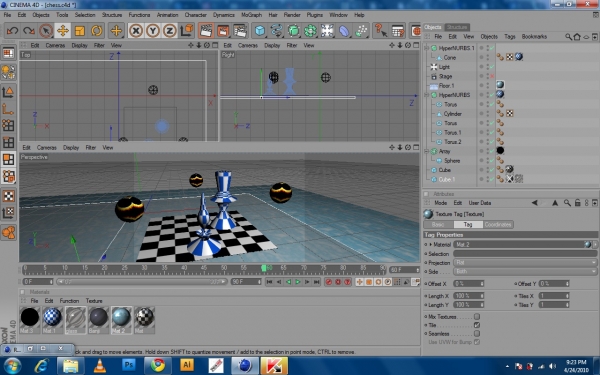Switch to the Coordinates tab in Attributes
The image size is (600, 375).
498,225
